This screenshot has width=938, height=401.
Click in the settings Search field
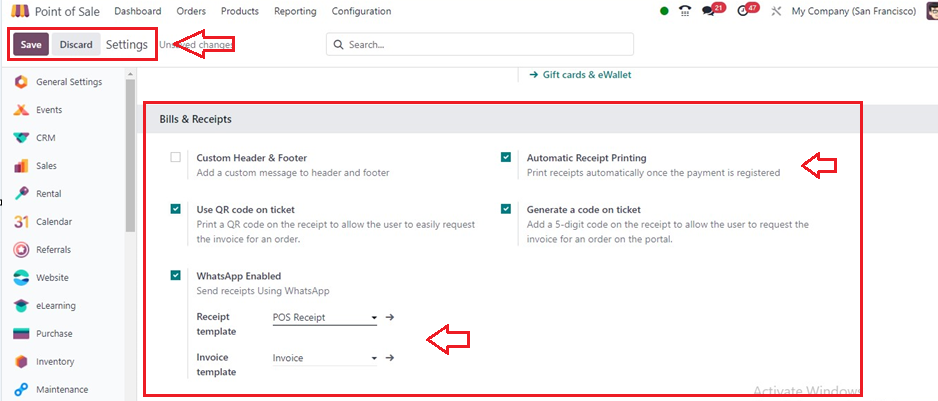point(480,44)
